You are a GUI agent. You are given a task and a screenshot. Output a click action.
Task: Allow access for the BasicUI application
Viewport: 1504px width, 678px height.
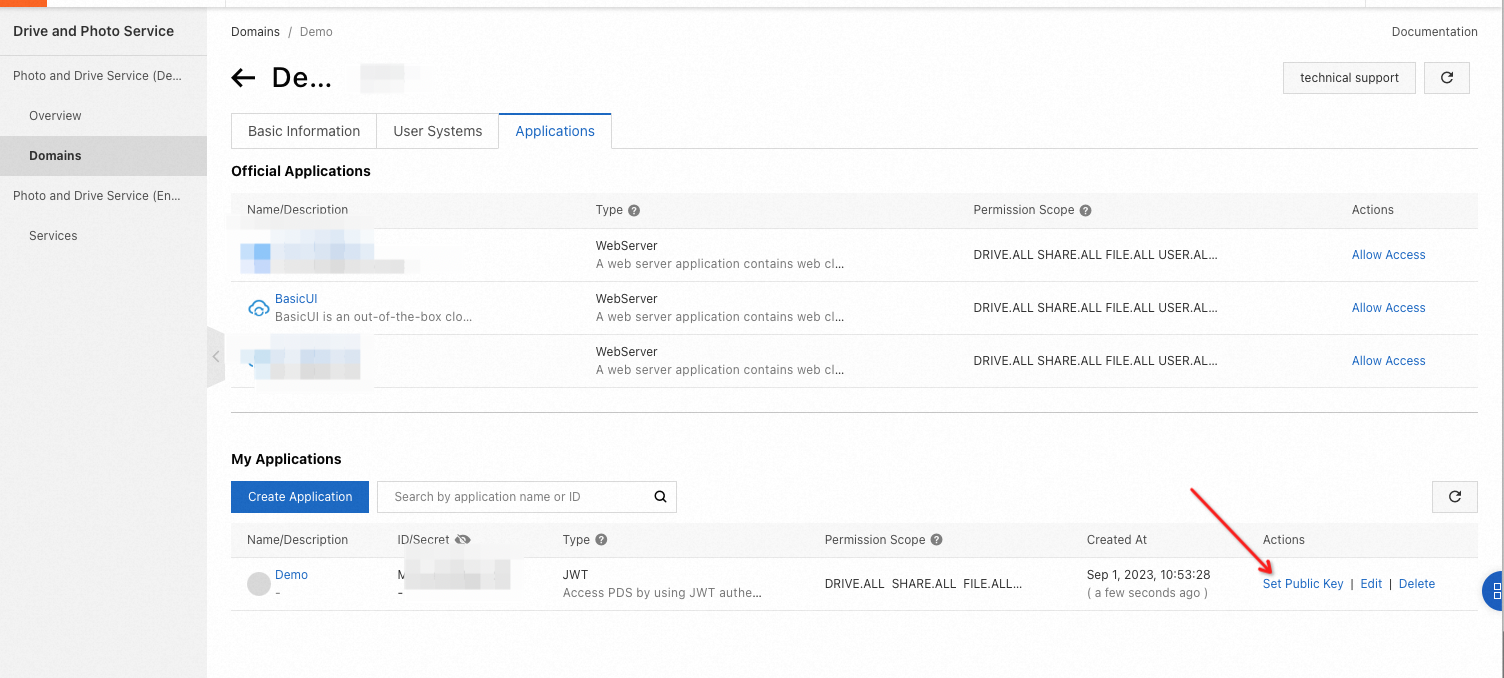pyautogui.click(x=1388, y=308)
